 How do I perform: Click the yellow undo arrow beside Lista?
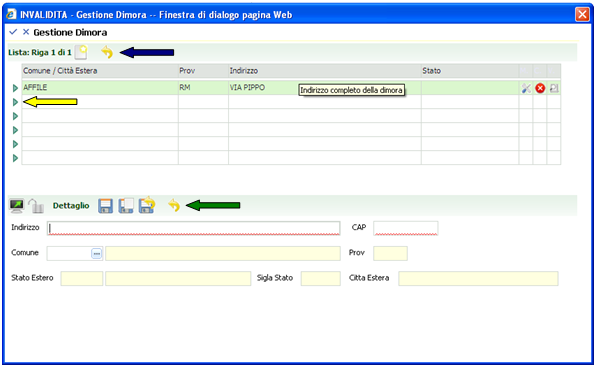pos(107,52)
